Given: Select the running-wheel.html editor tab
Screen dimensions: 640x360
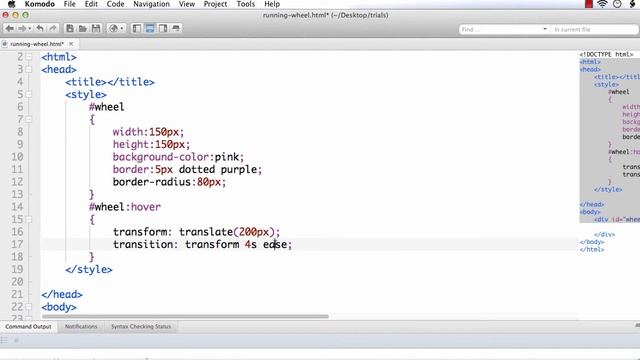Looking at the screenshot, I should point(37,44).
